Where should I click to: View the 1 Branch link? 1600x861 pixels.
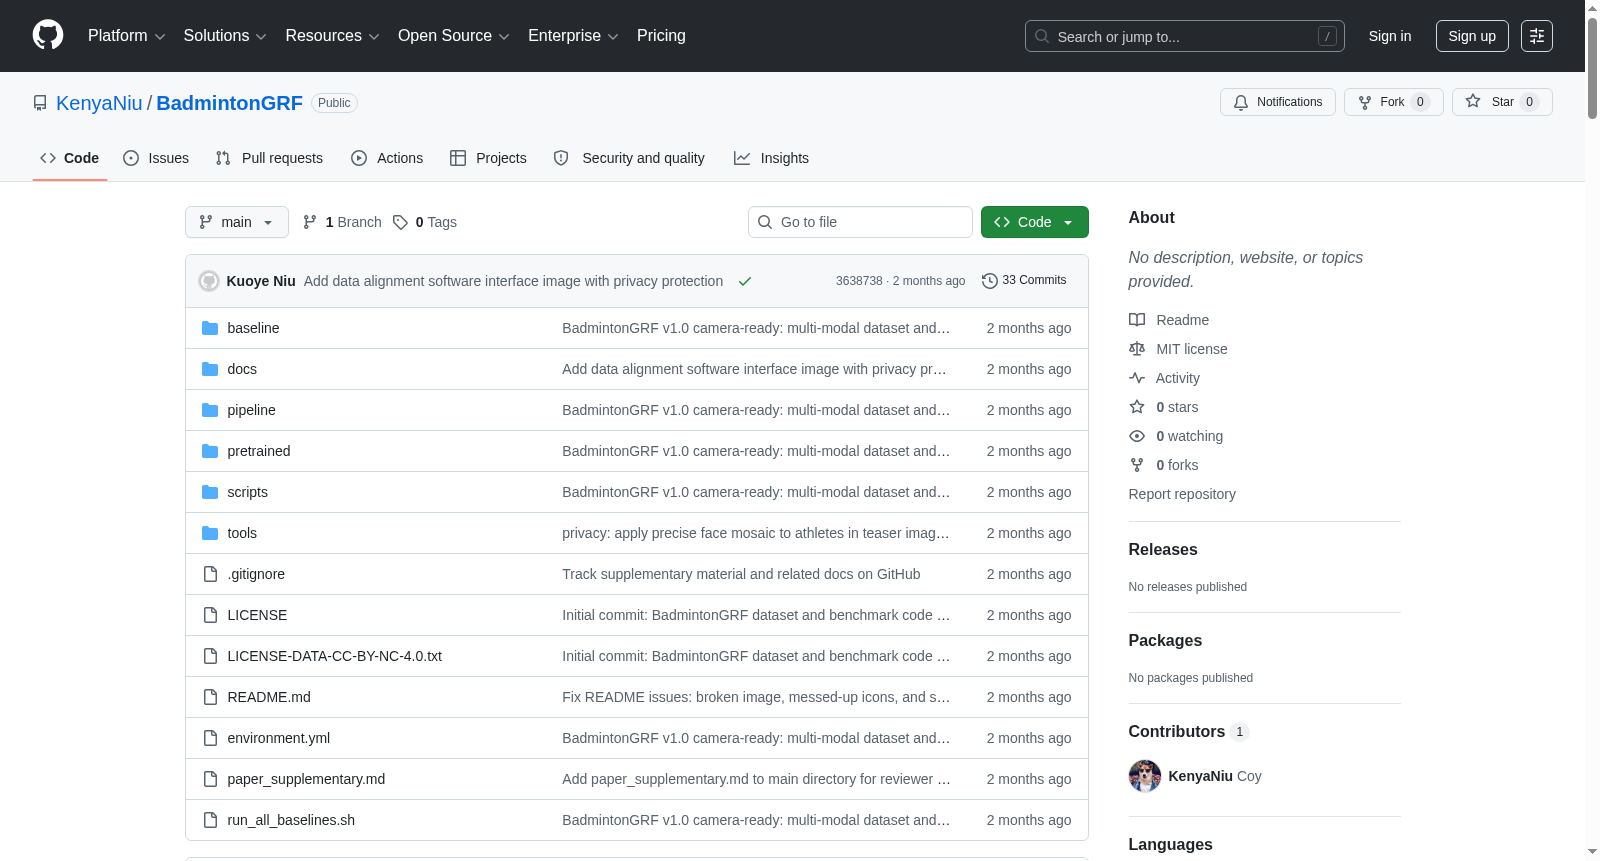pyautogui.click(x=342, y=222)
